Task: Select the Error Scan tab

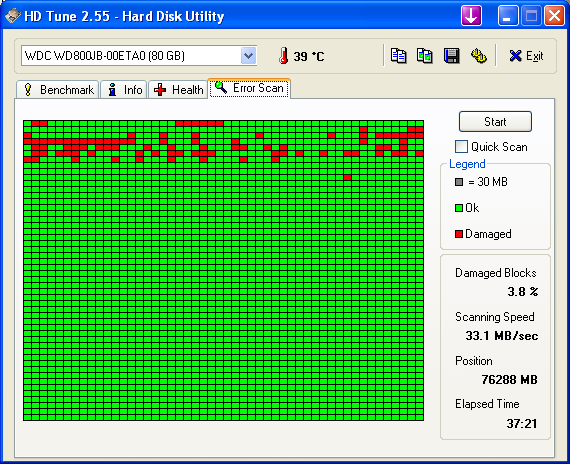Action: (249, 88)
